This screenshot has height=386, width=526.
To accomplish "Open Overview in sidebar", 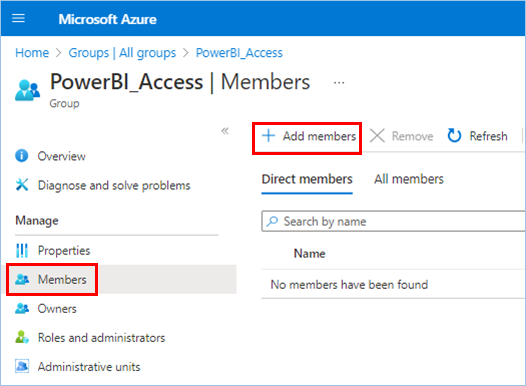I will (x=61, y=156).
